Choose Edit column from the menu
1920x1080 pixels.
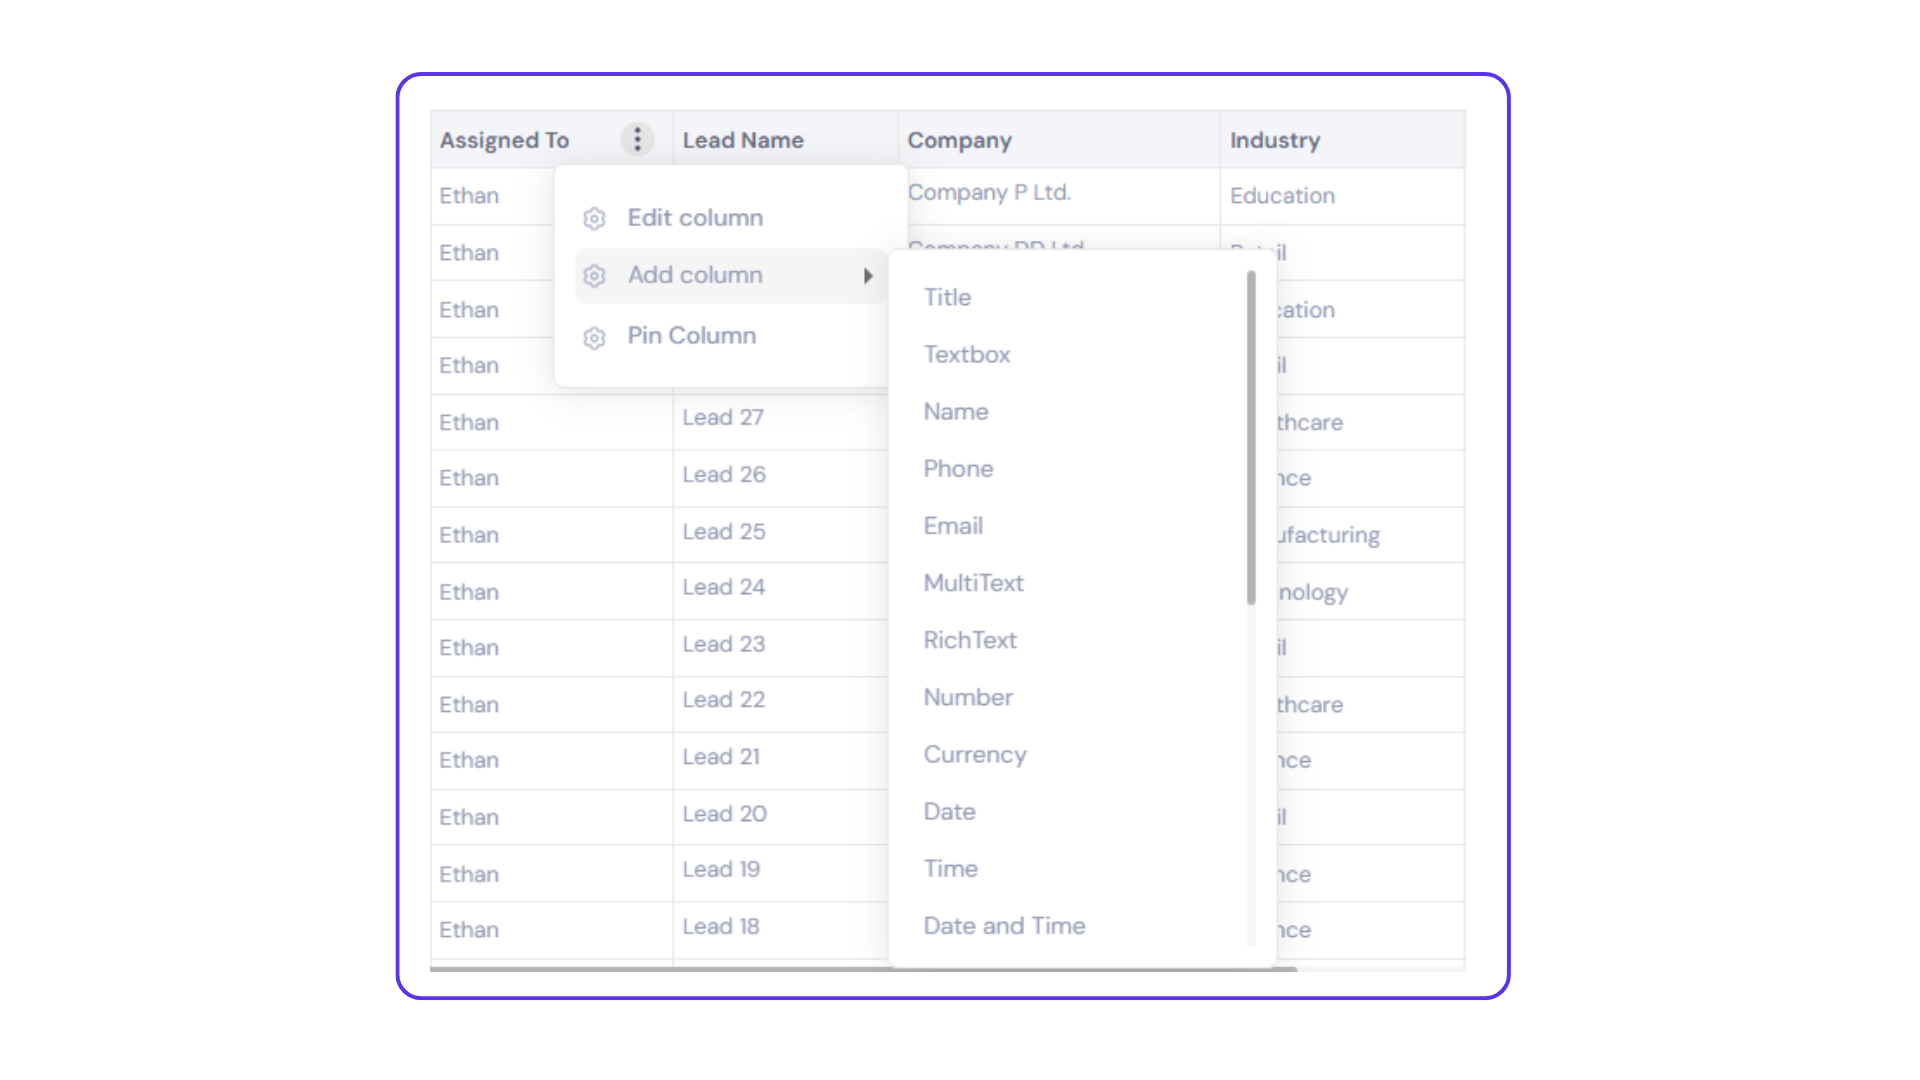click(x=695, y=218)
